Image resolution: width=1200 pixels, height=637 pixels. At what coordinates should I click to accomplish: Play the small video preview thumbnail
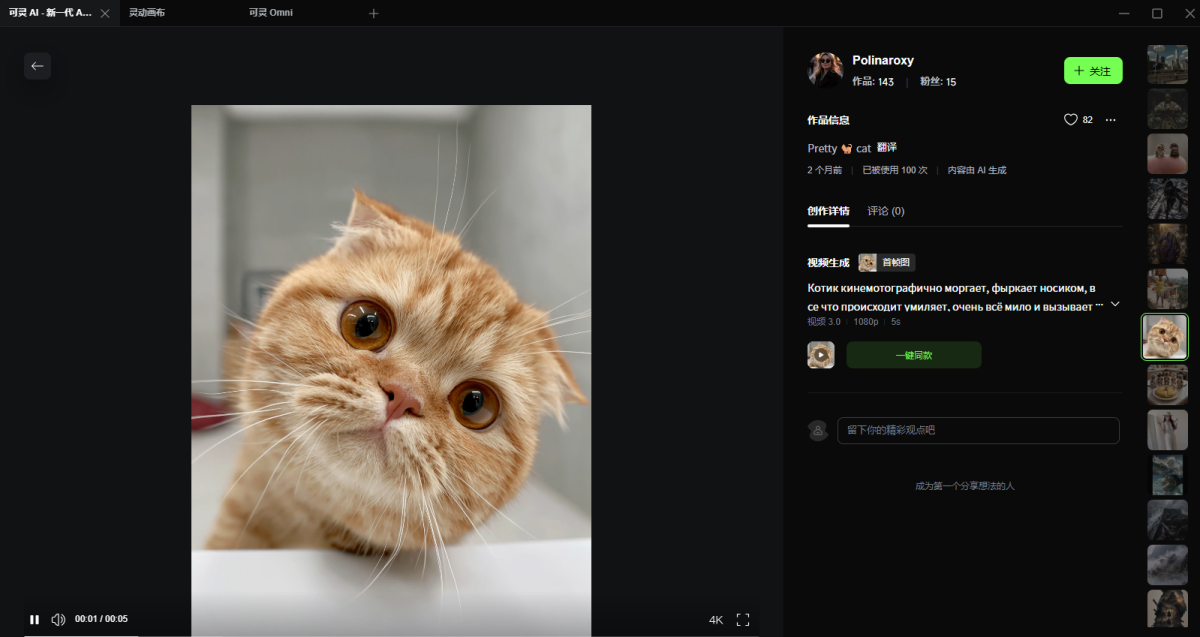pyautogui.click(x=821, y=355)
